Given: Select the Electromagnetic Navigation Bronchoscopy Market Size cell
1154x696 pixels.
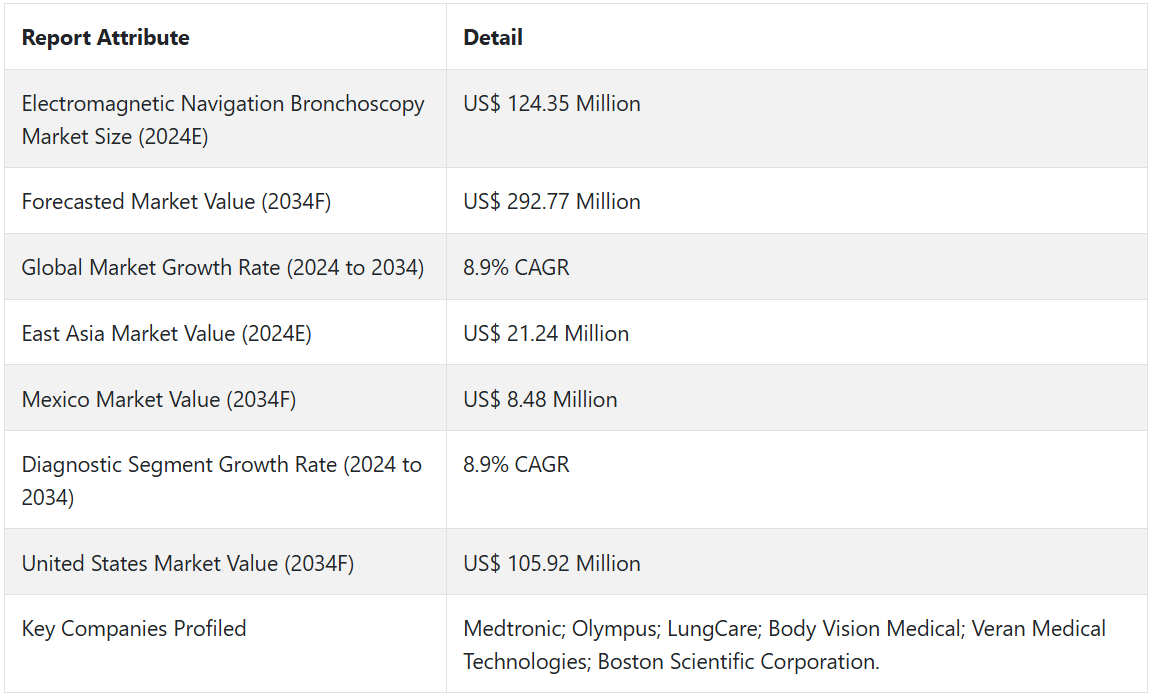Looking at the screenshot, I should click(x=223, y=120).
